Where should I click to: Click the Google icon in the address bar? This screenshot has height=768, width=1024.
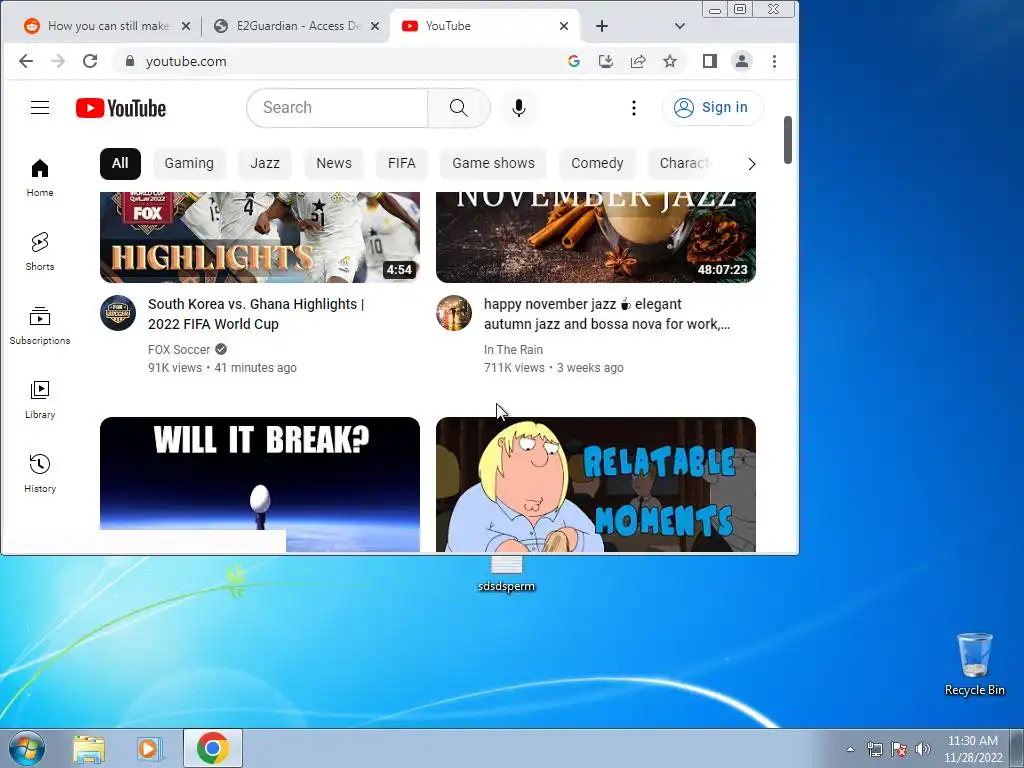pyautogui.click(x=573, y=61)
